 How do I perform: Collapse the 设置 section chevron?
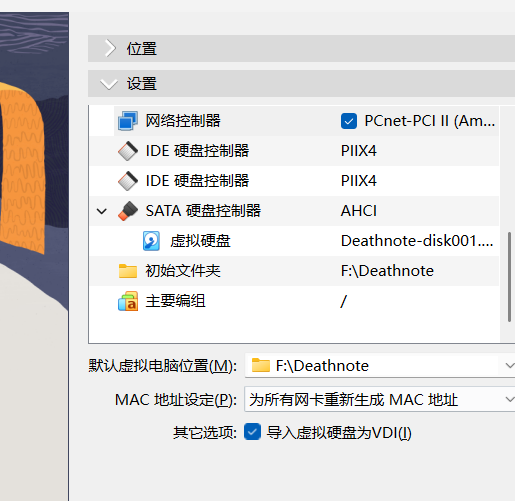pos(109,84)
